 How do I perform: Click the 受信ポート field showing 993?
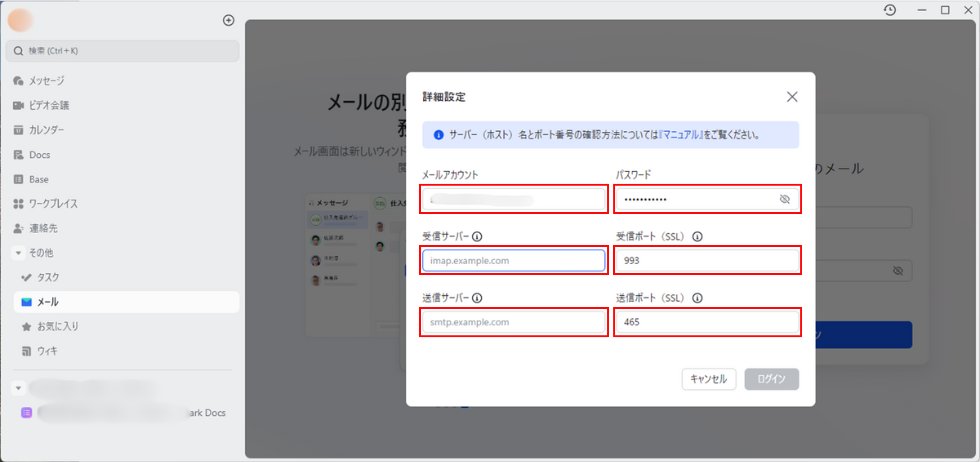(x=708, y=261)
